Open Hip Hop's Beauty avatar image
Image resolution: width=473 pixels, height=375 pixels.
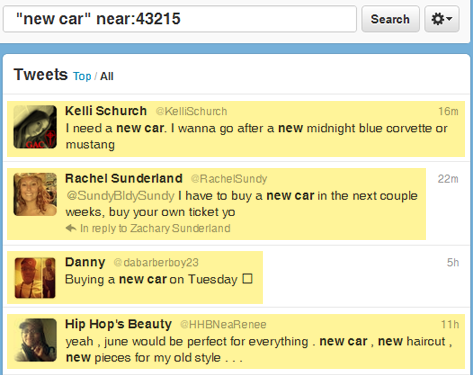36,340
